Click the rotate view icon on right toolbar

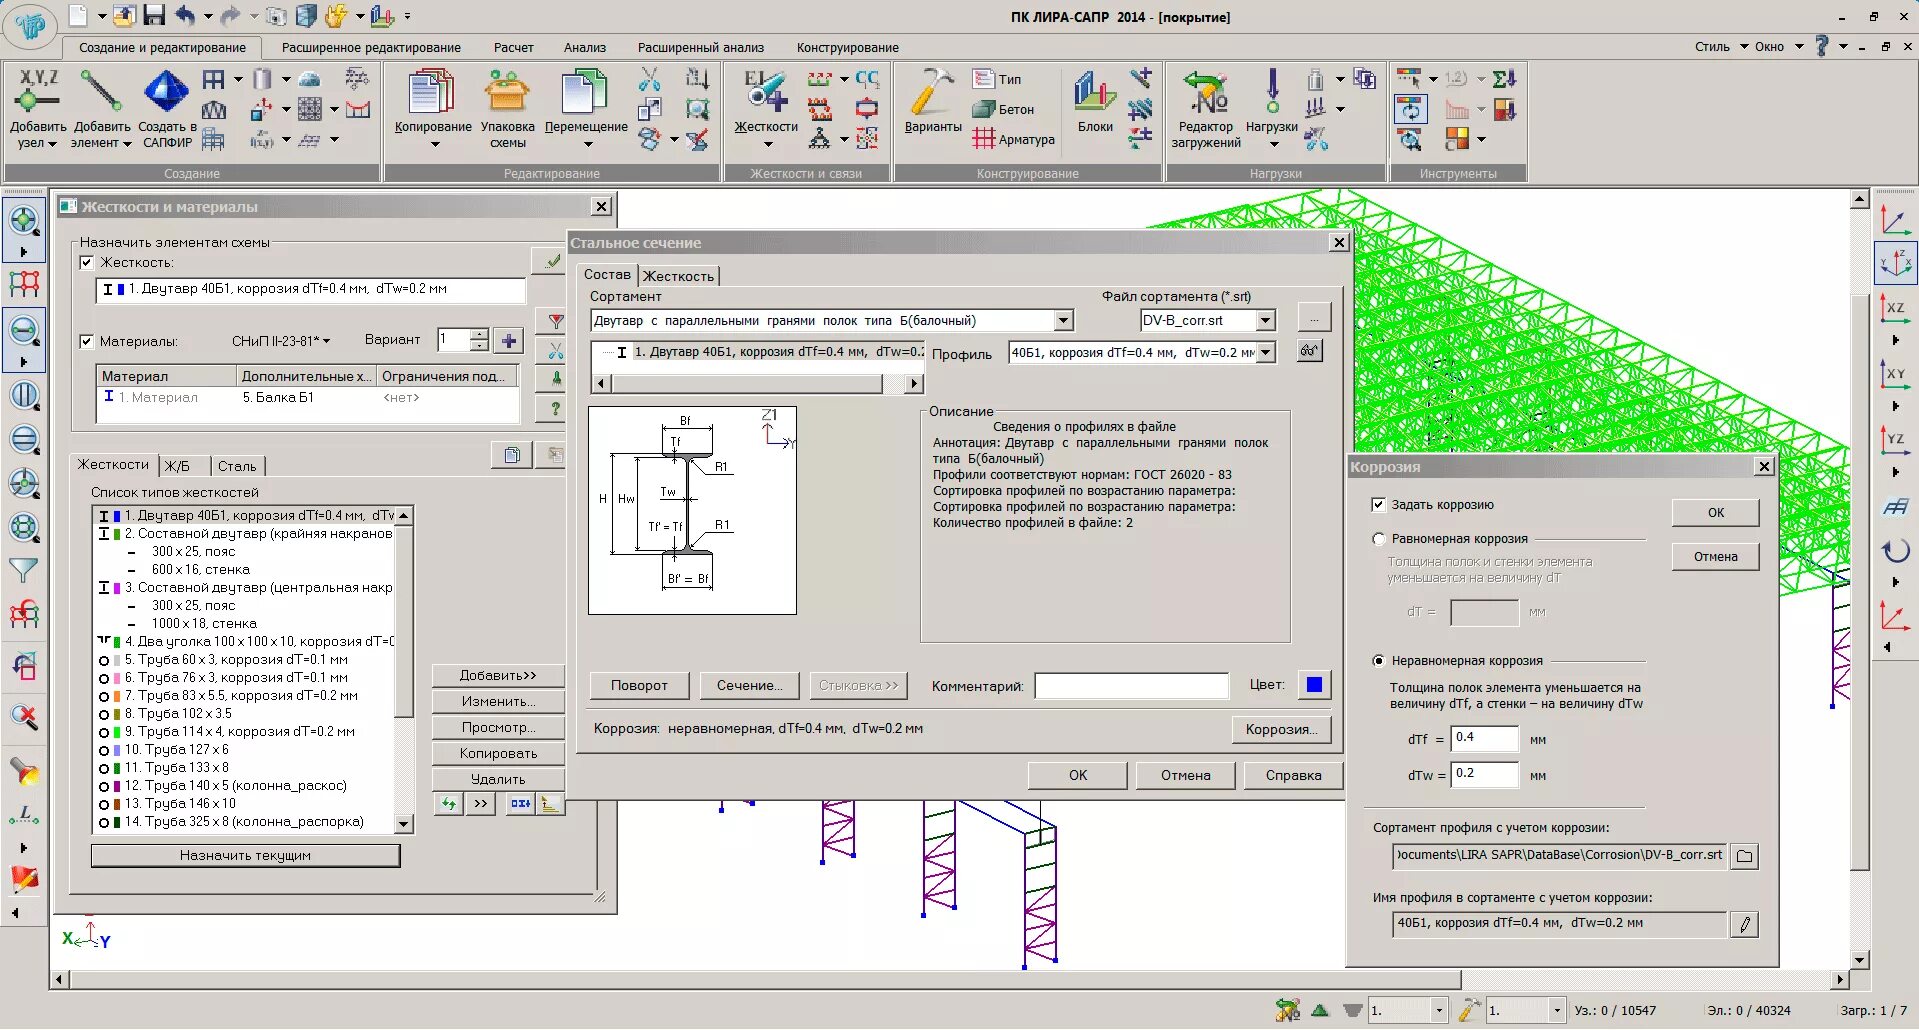1895,550
